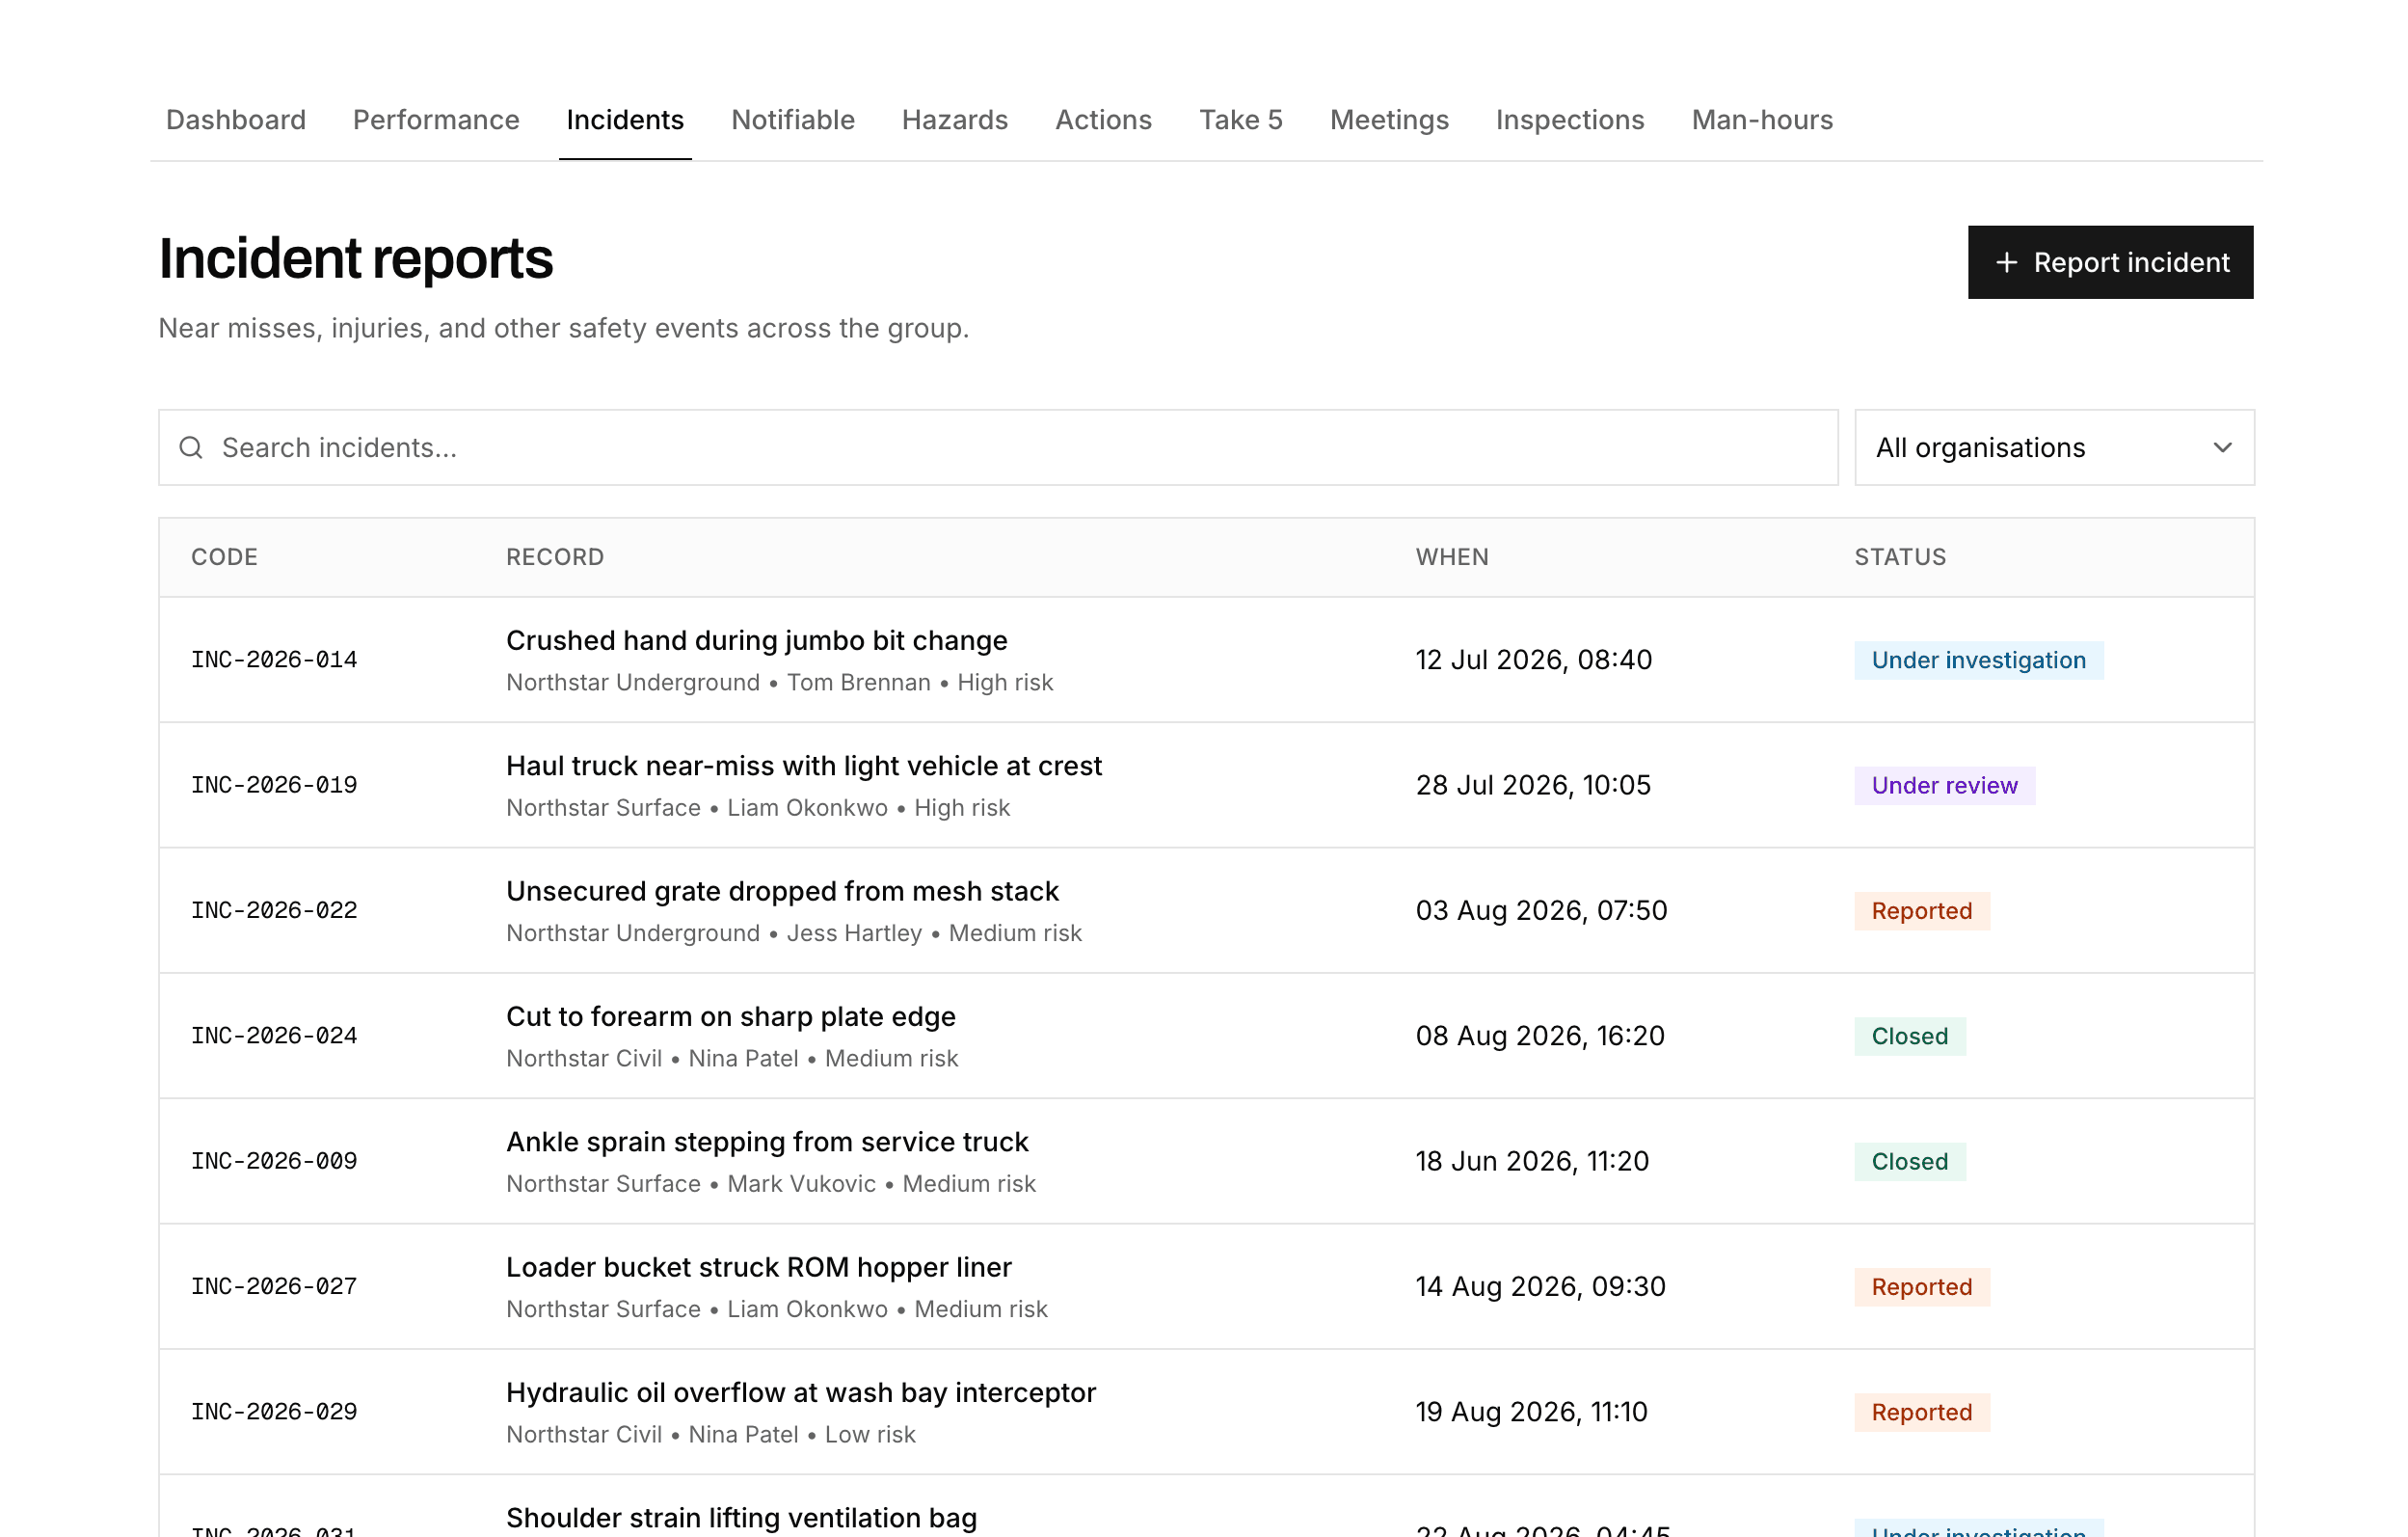Go to the Notifiable tab
This screenshot has width=2408, height=1537.
coord(793,120)
